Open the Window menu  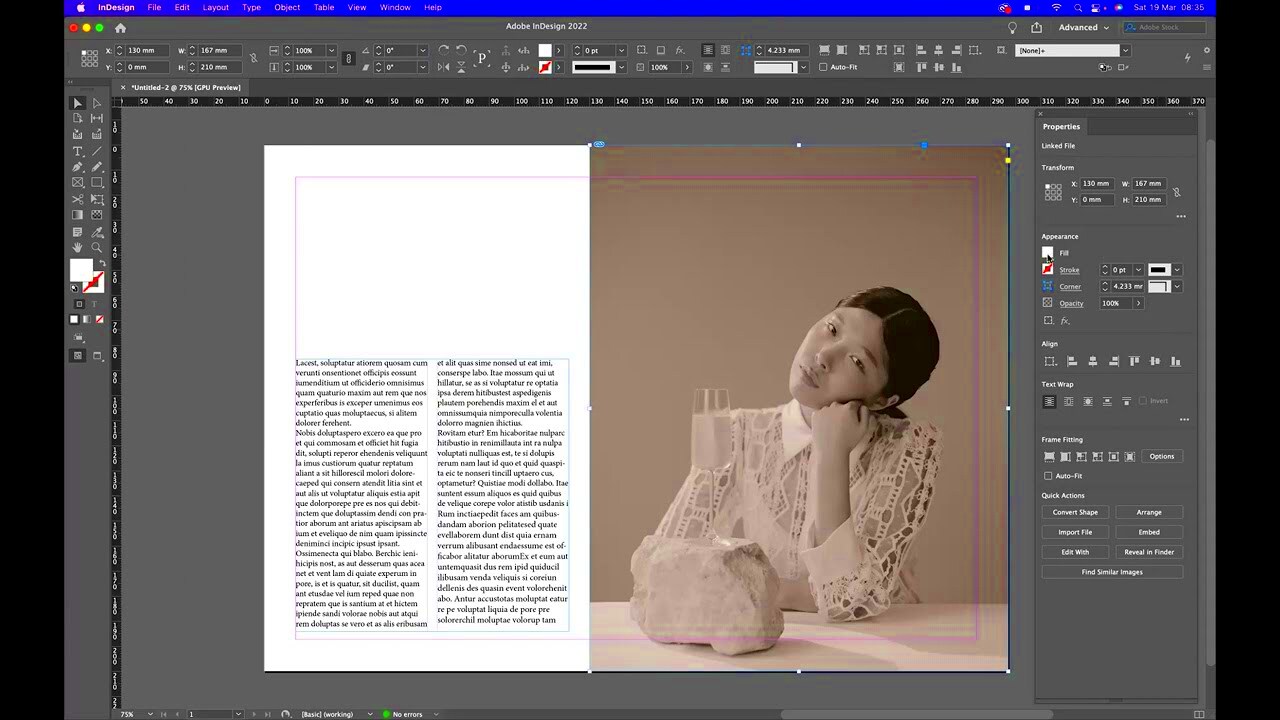[x=395, y=7]
